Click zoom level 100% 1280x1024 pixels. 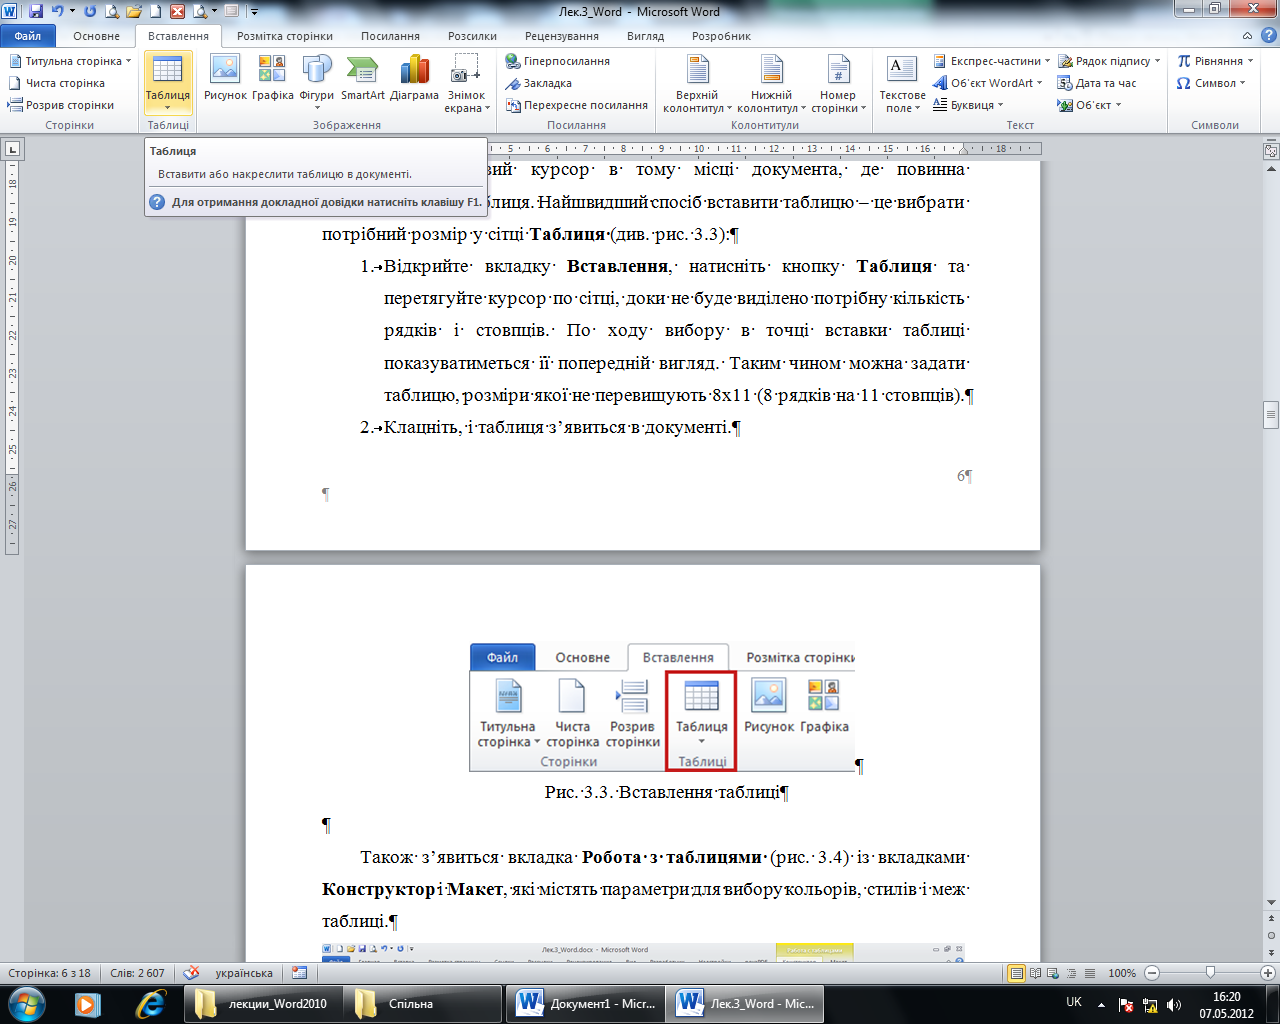(1122, 973)
